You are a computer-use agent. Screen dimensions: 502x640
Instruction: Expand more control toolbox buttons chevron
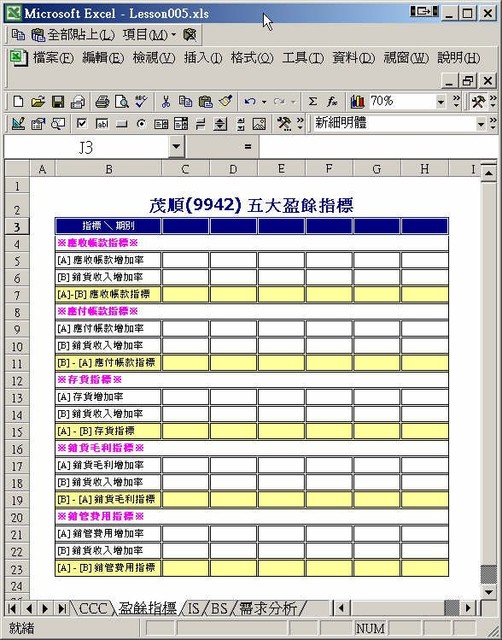(x=300, y=123)
